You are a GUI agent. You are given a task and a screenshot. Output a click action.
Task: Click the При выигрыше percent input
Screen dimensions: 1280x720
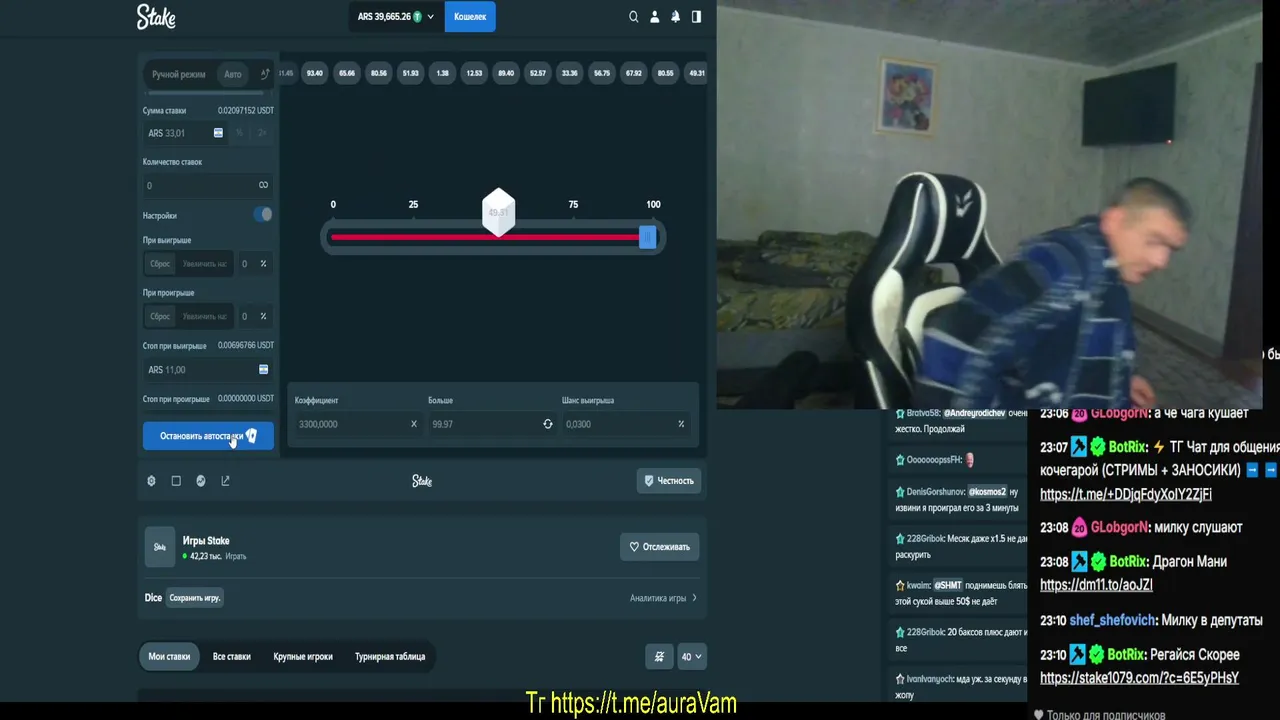click(254, 264)
